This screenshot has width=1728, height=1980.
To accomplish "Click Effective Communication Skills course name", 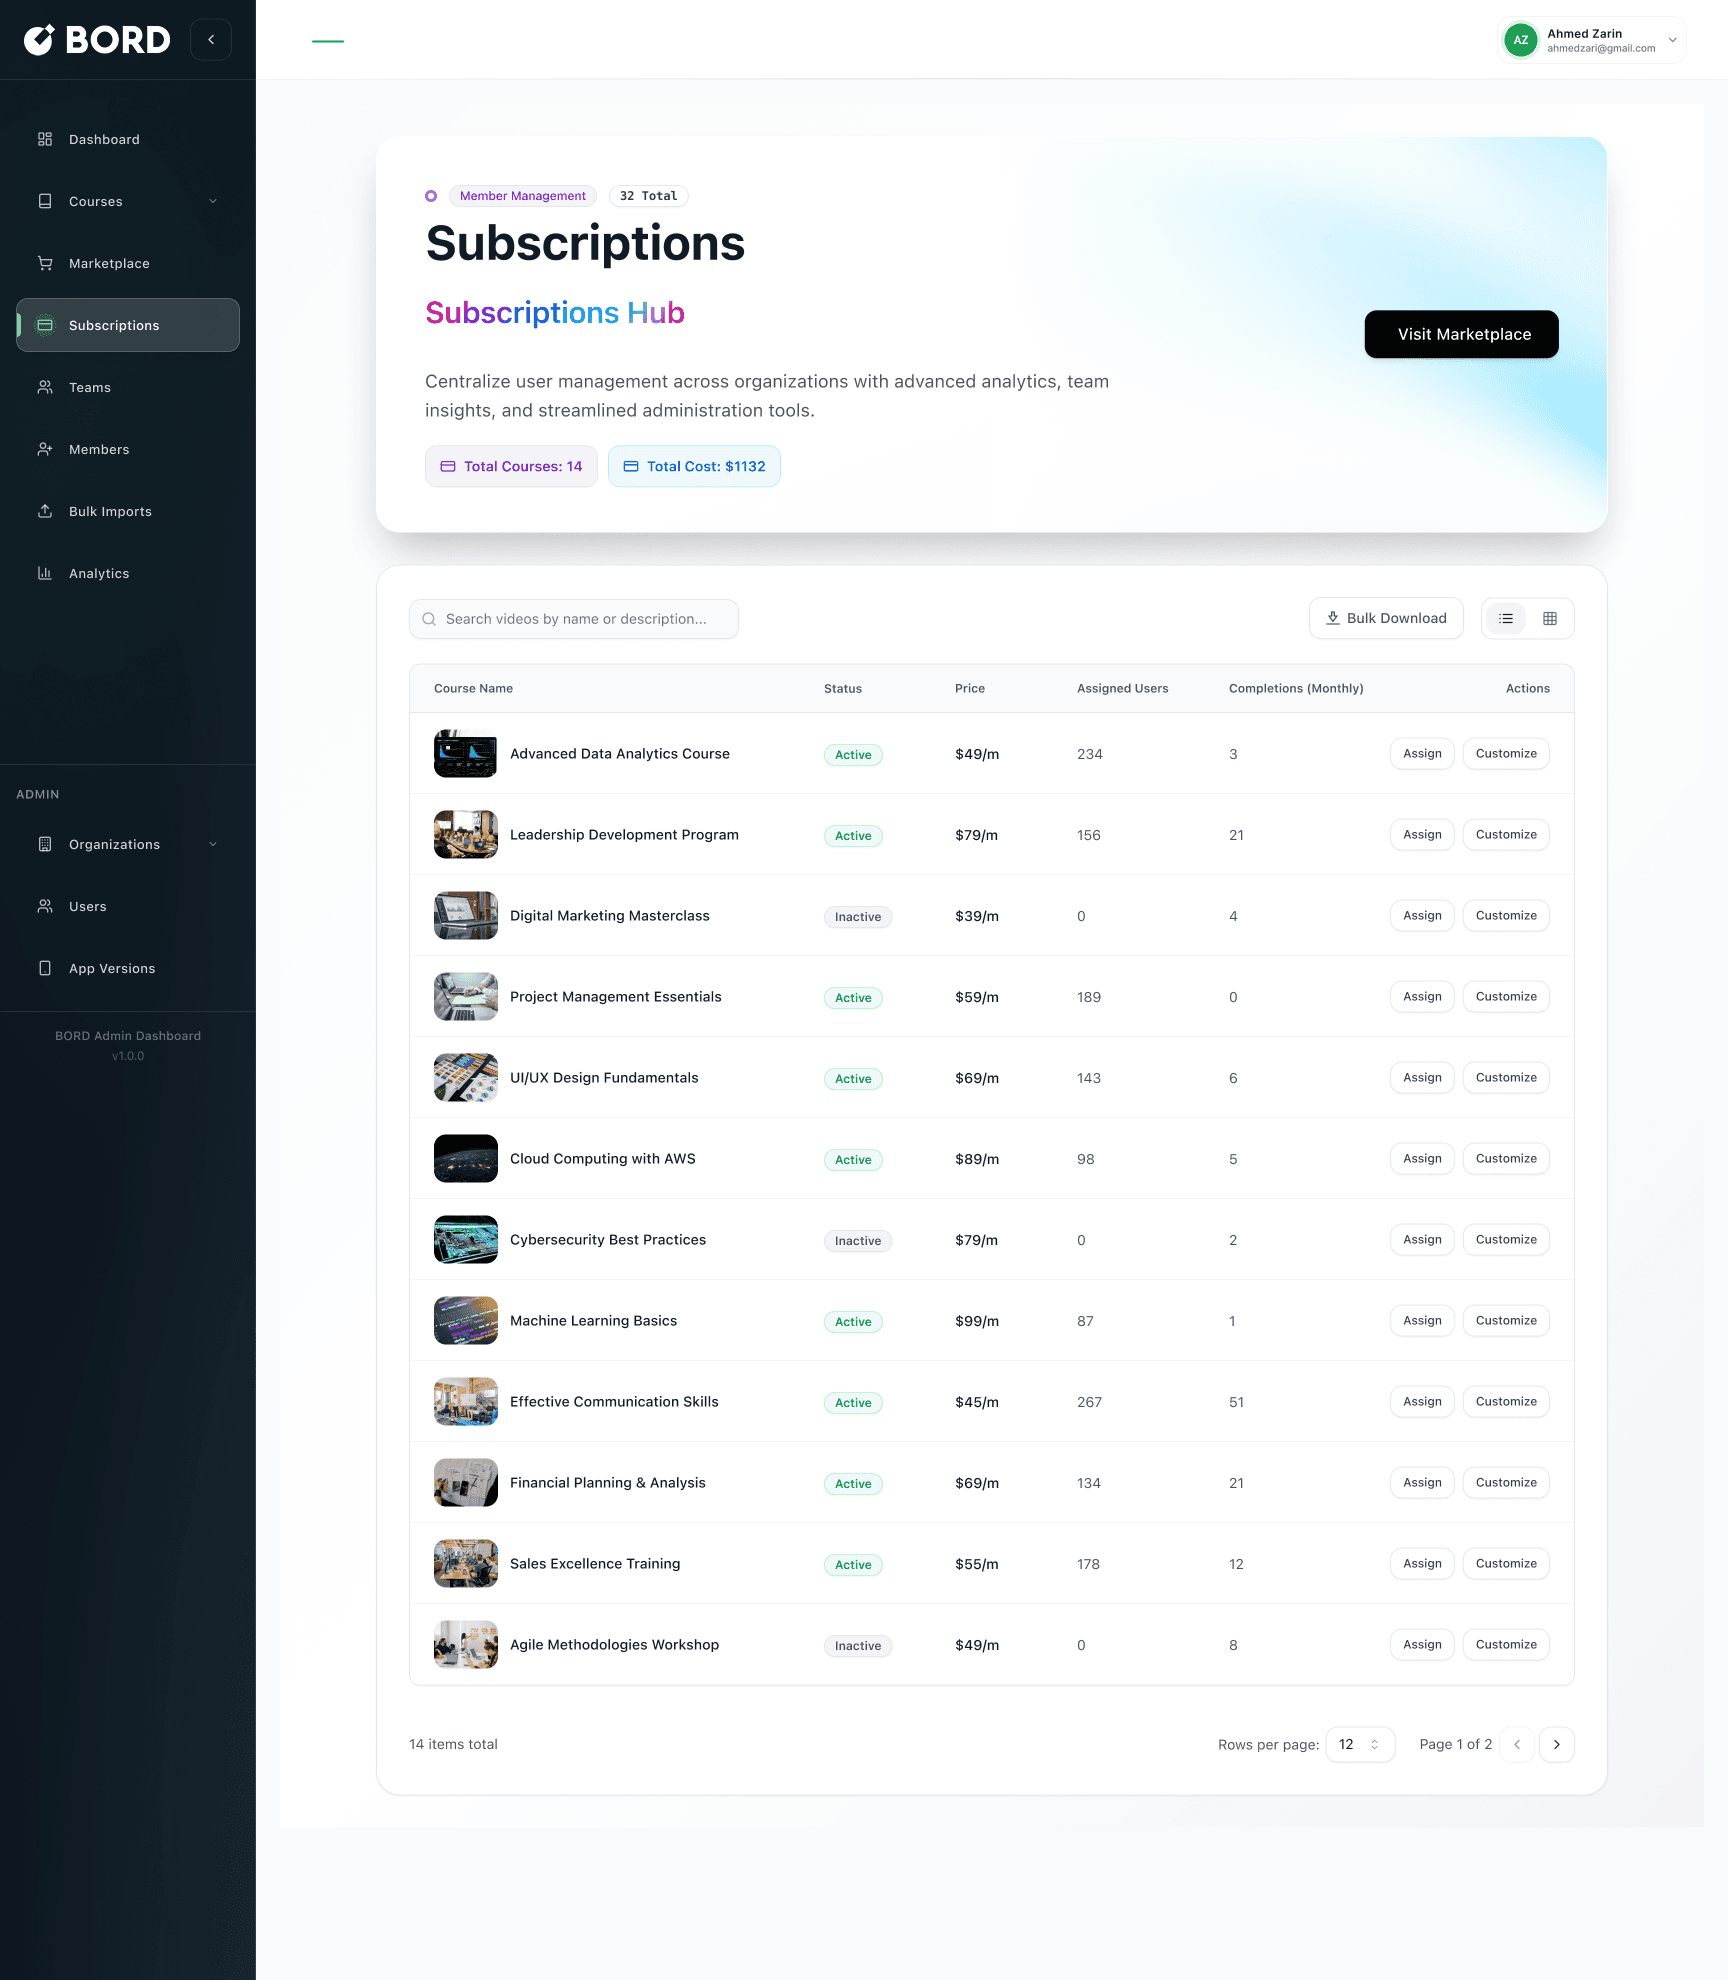I will pos(614,1402).
